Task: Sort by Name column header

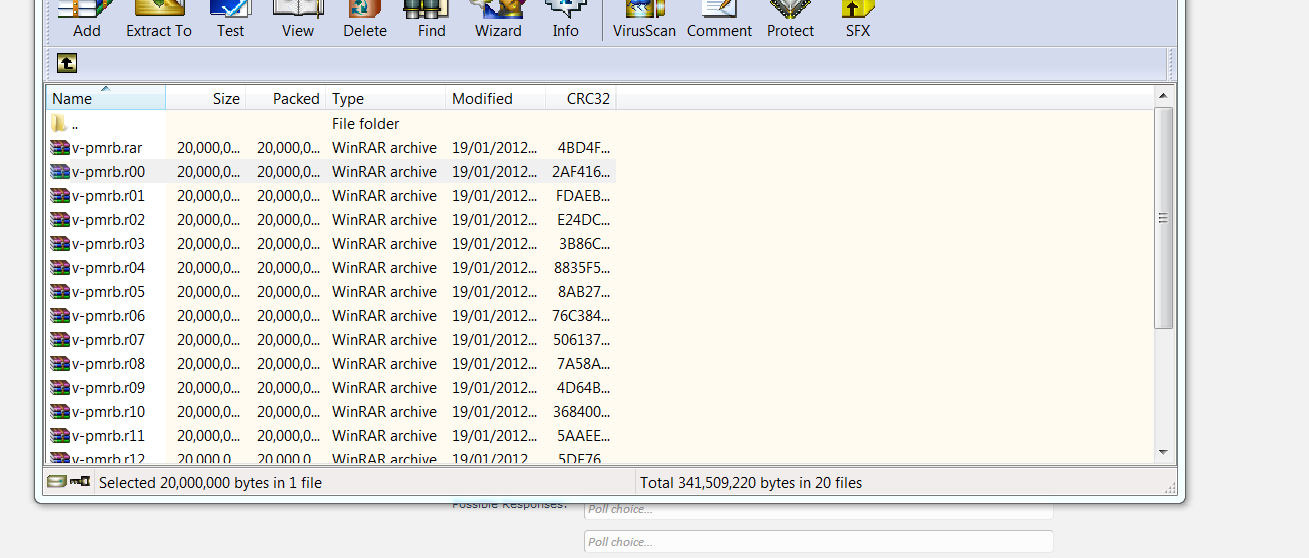Action: coord(106,98)
